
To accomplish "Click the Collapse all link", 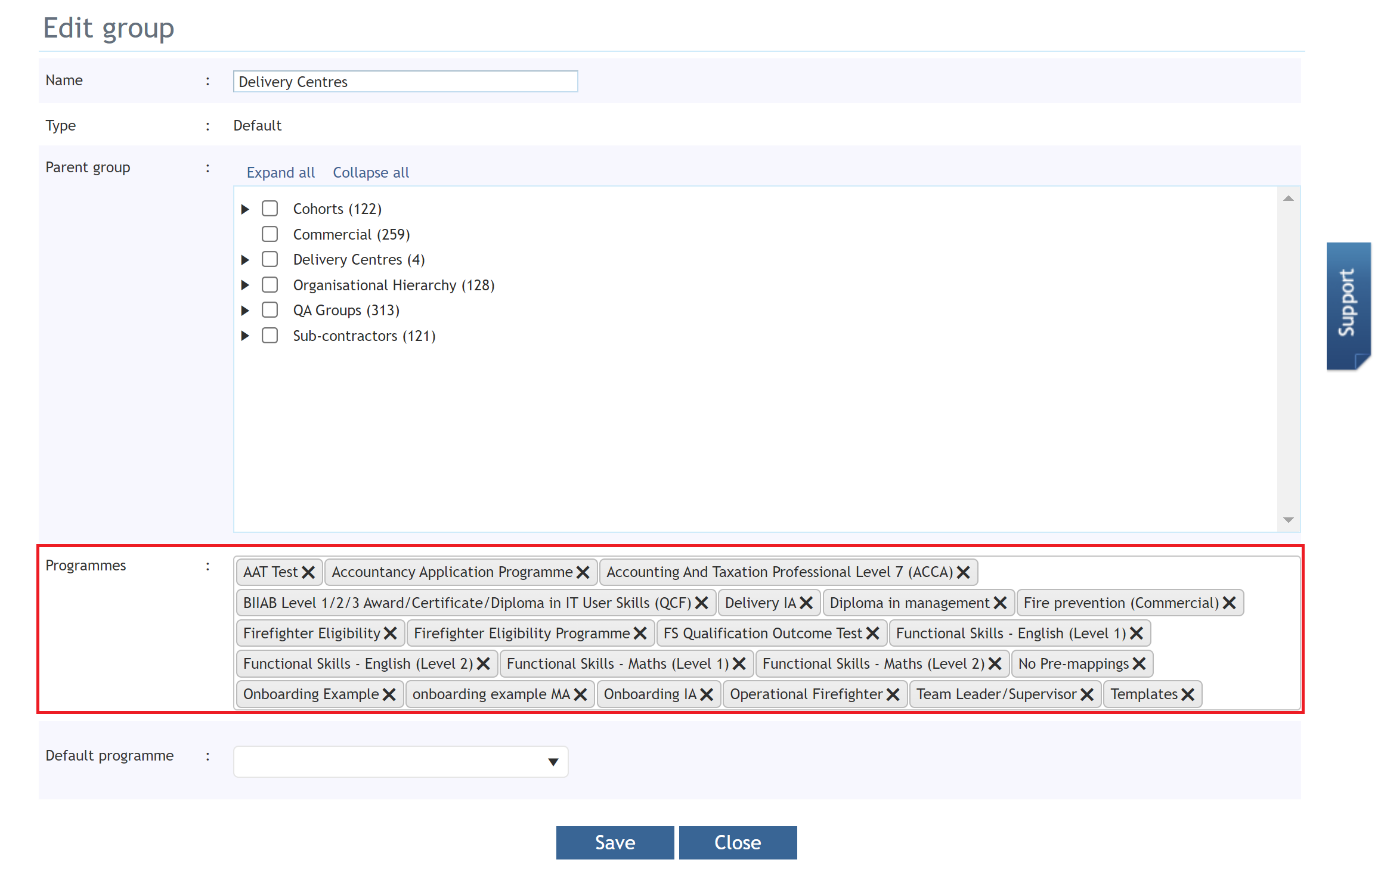I will click(371, 173).
